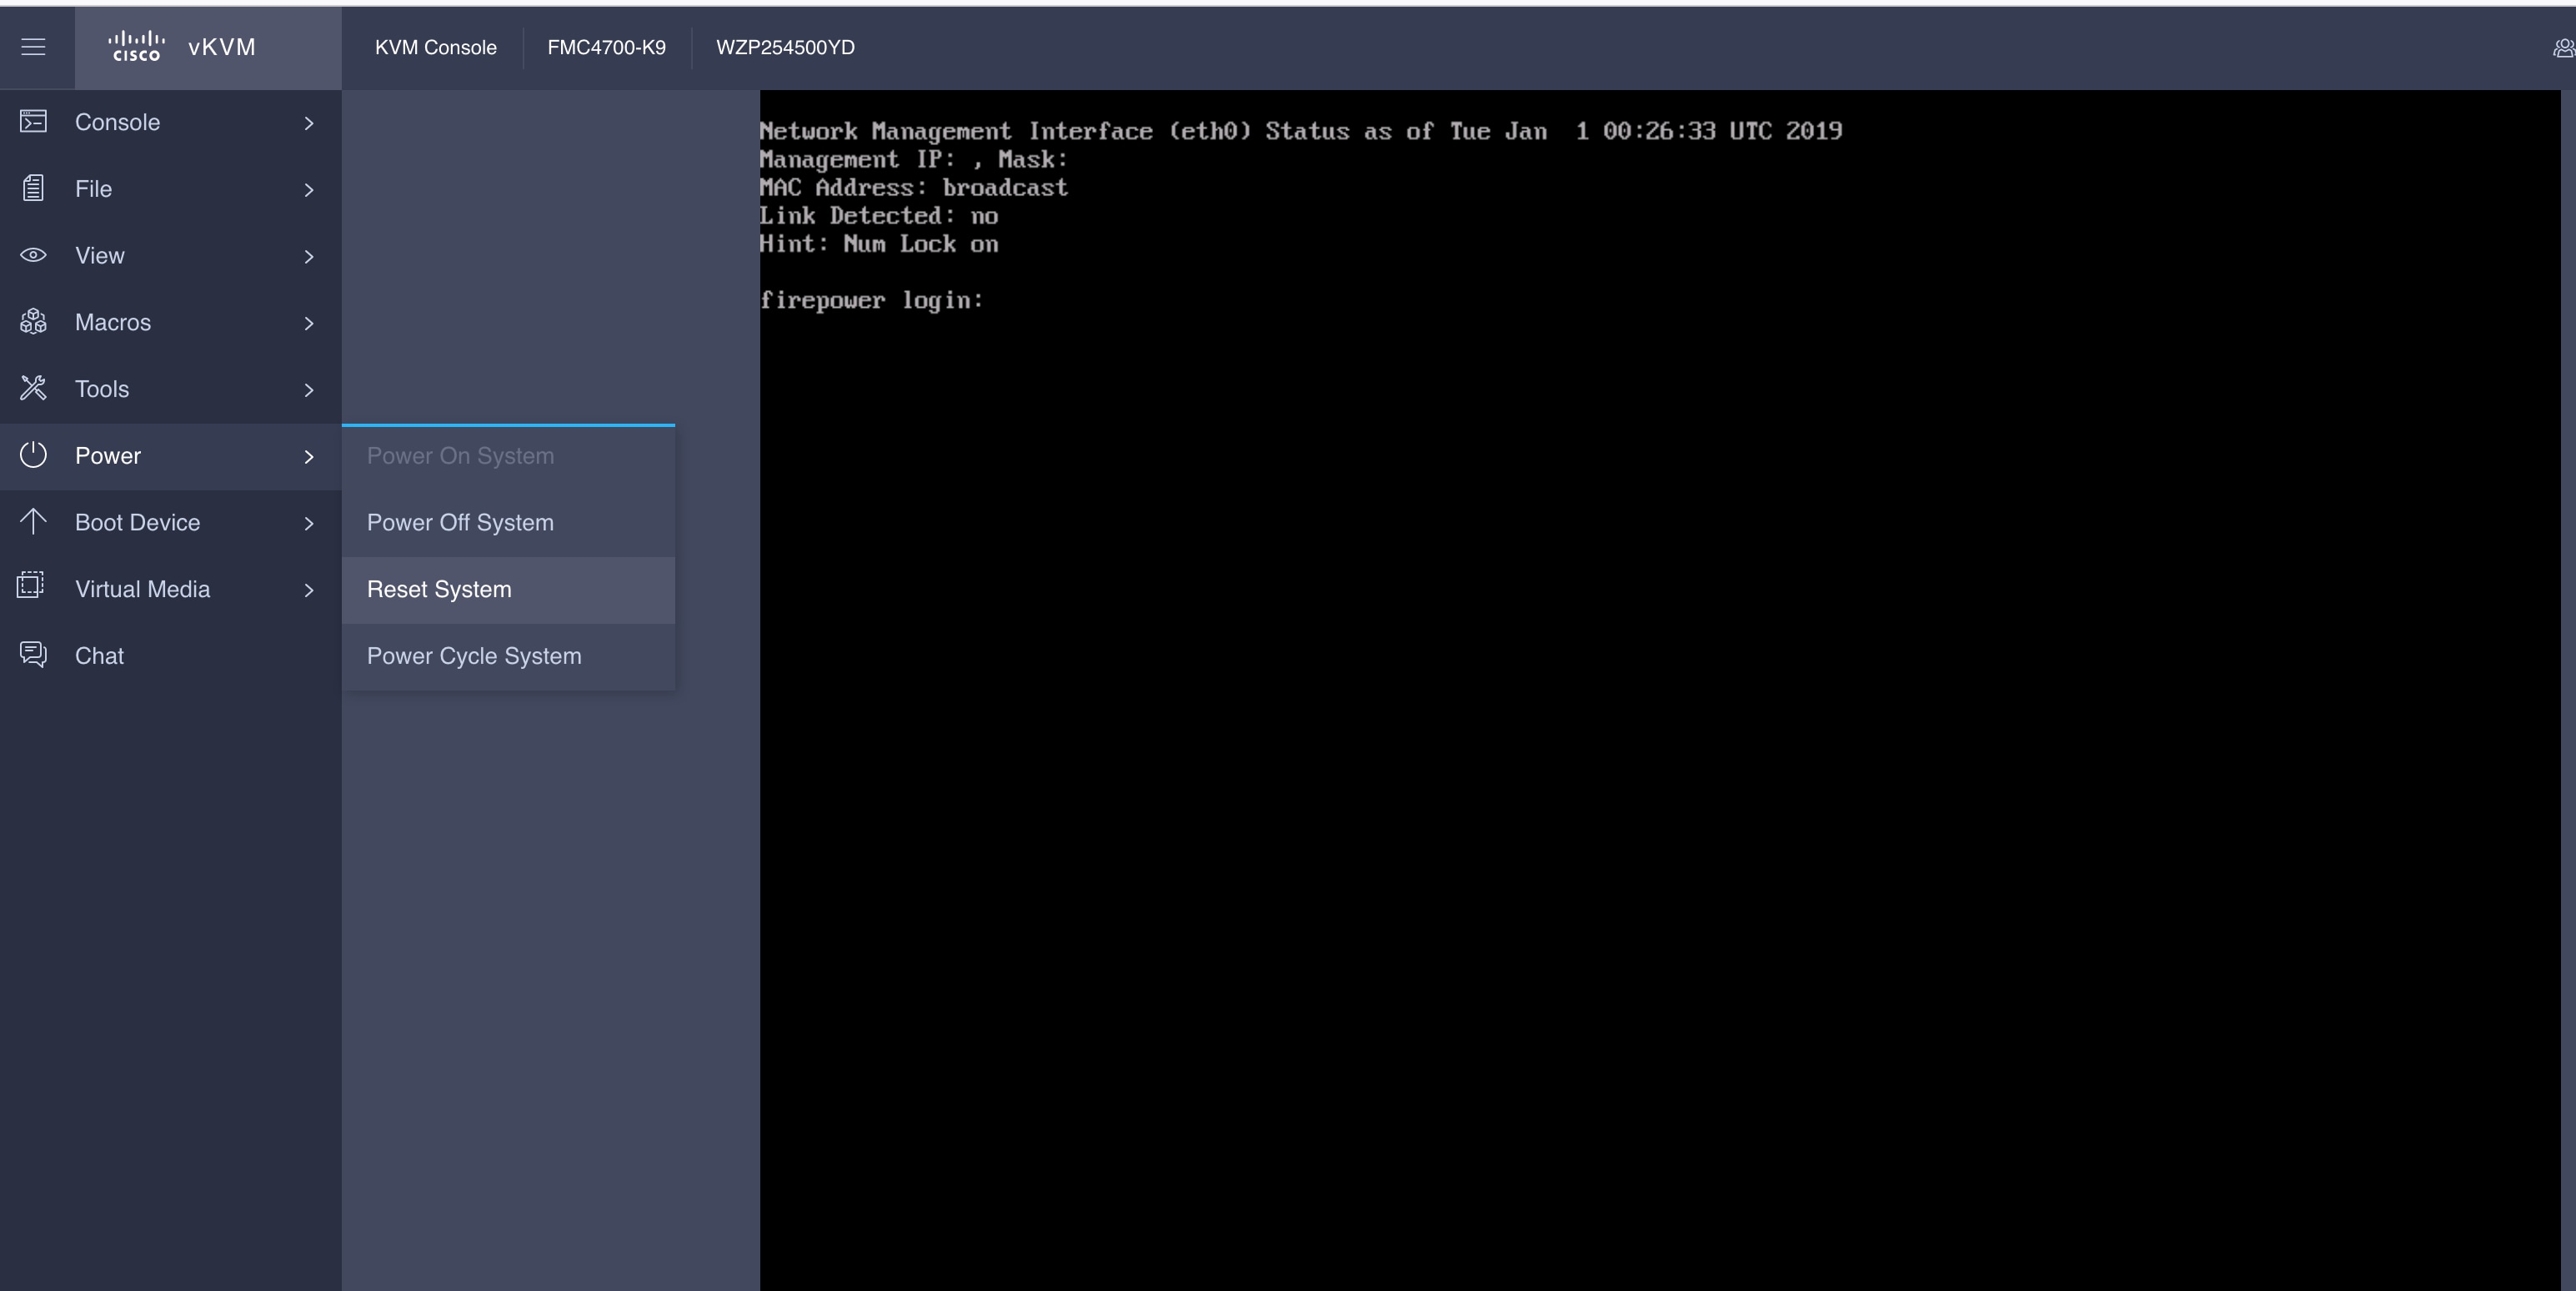Select Power Cycle System from menu
This screenshot has height=1291, width=2576.
coord(474,656)
